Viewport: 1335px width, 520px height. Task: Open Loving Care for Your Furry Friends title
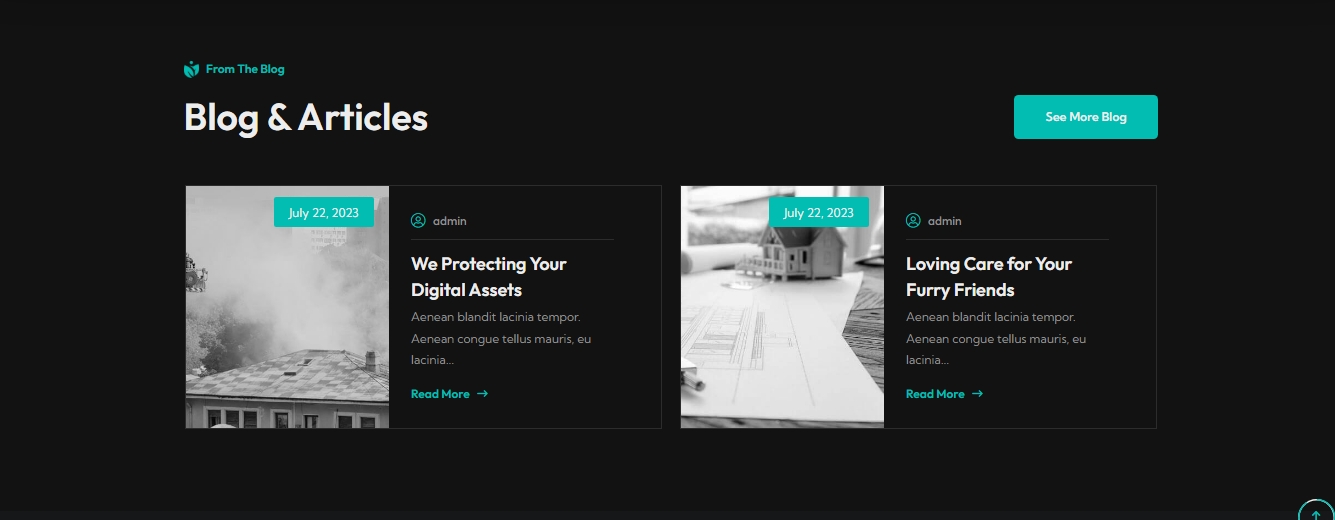coord(988,277)
